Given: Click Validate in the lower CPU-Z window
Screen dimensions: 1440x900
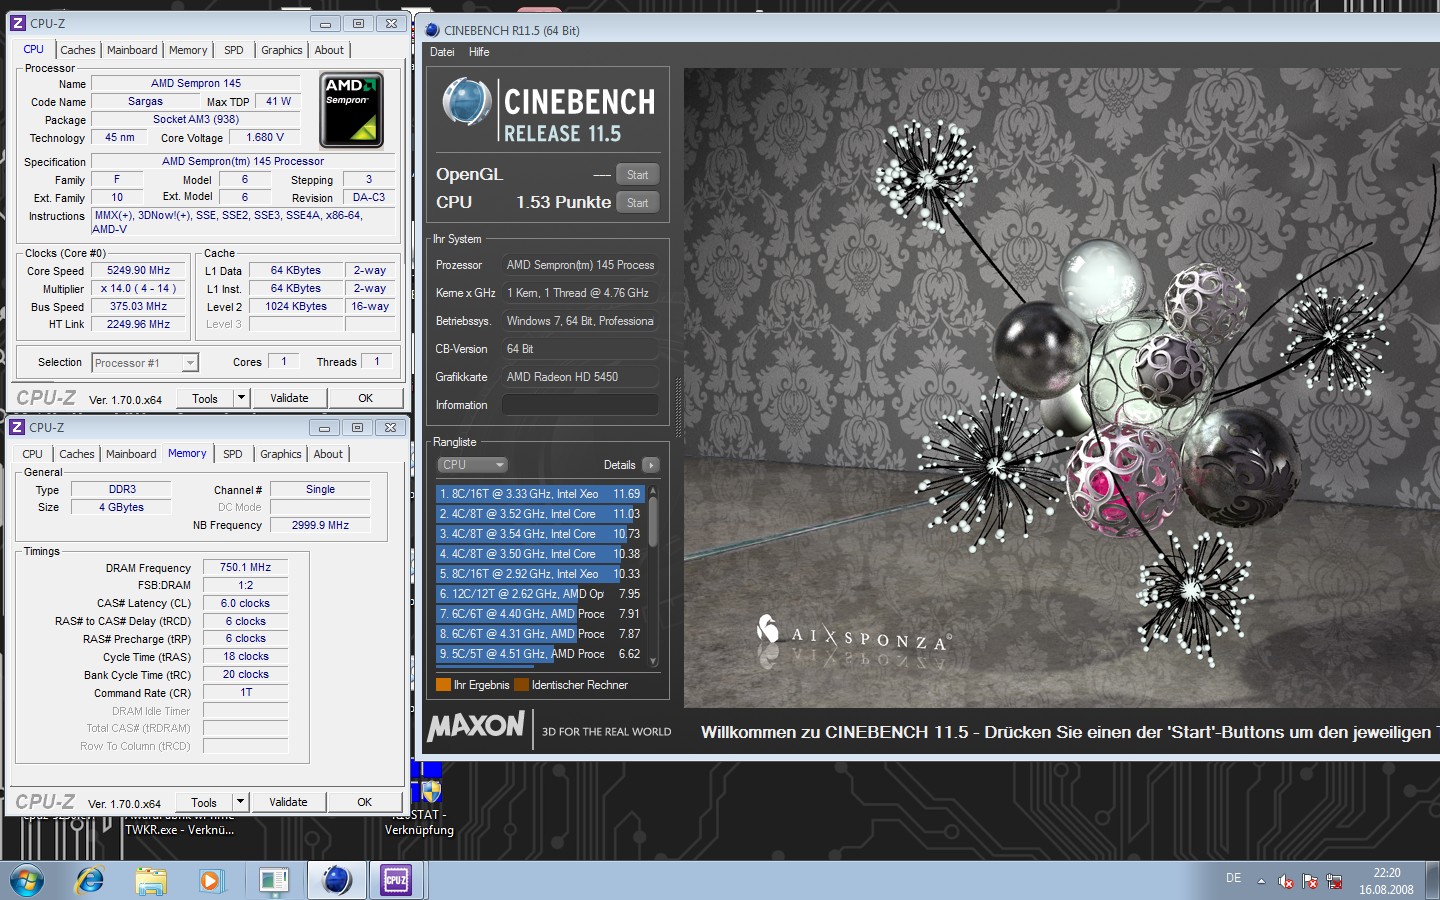Looking at the screenshot, I should (x=289, y=802).
